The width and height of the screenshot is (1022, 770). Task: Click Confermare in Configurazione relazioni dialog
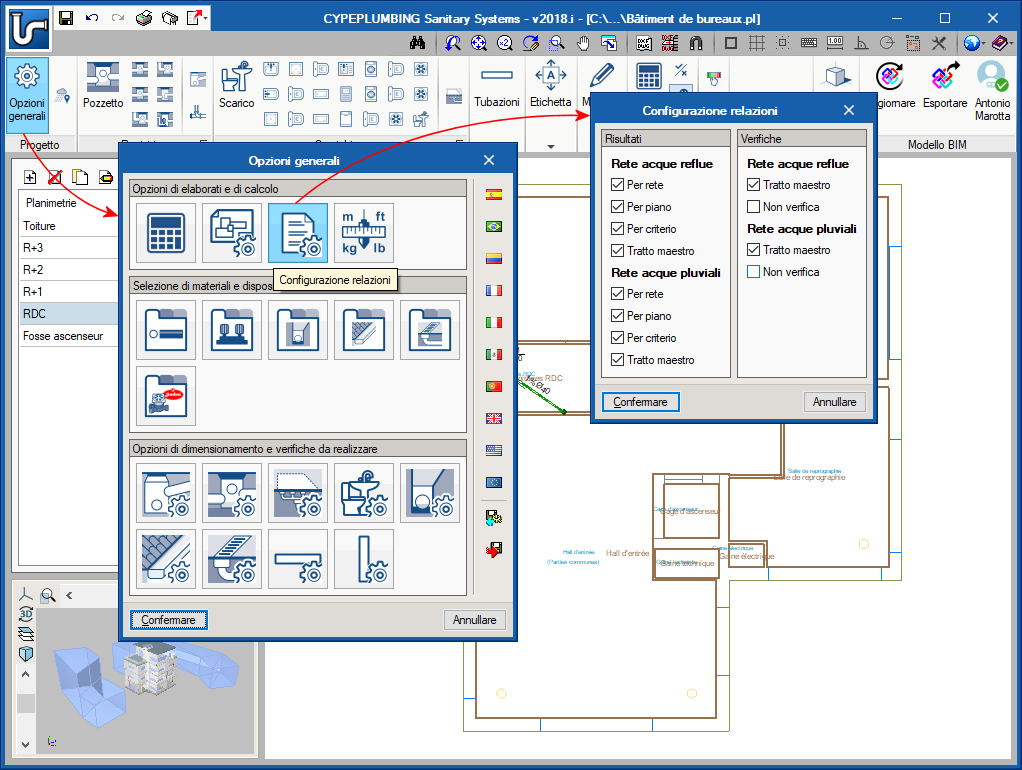(x=640, y=402)
